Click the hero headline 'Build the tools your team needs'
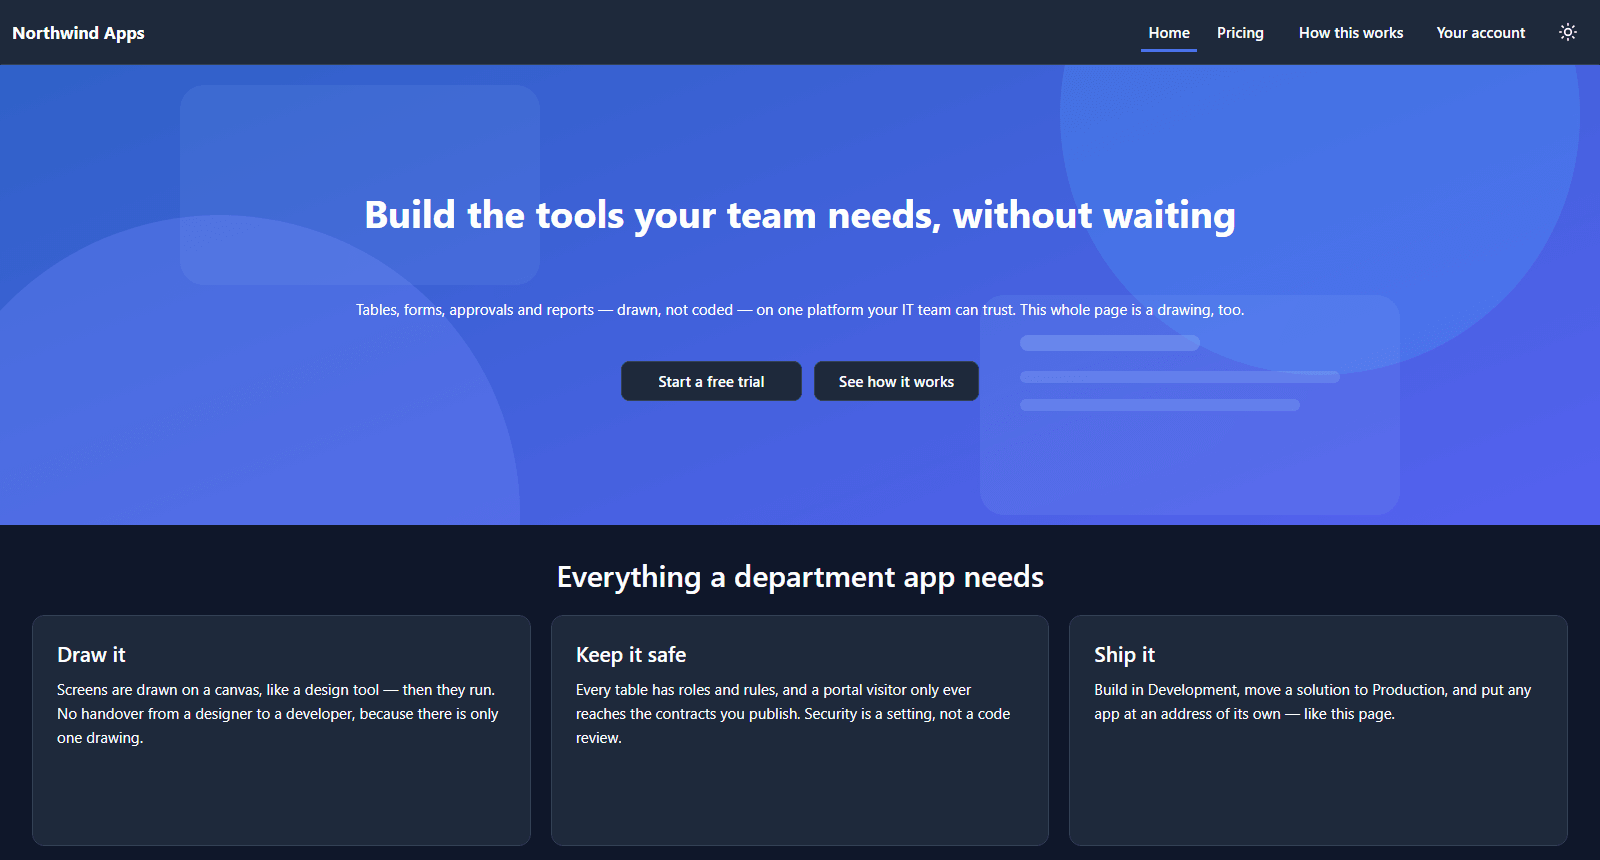 click(x=800, y=215)
